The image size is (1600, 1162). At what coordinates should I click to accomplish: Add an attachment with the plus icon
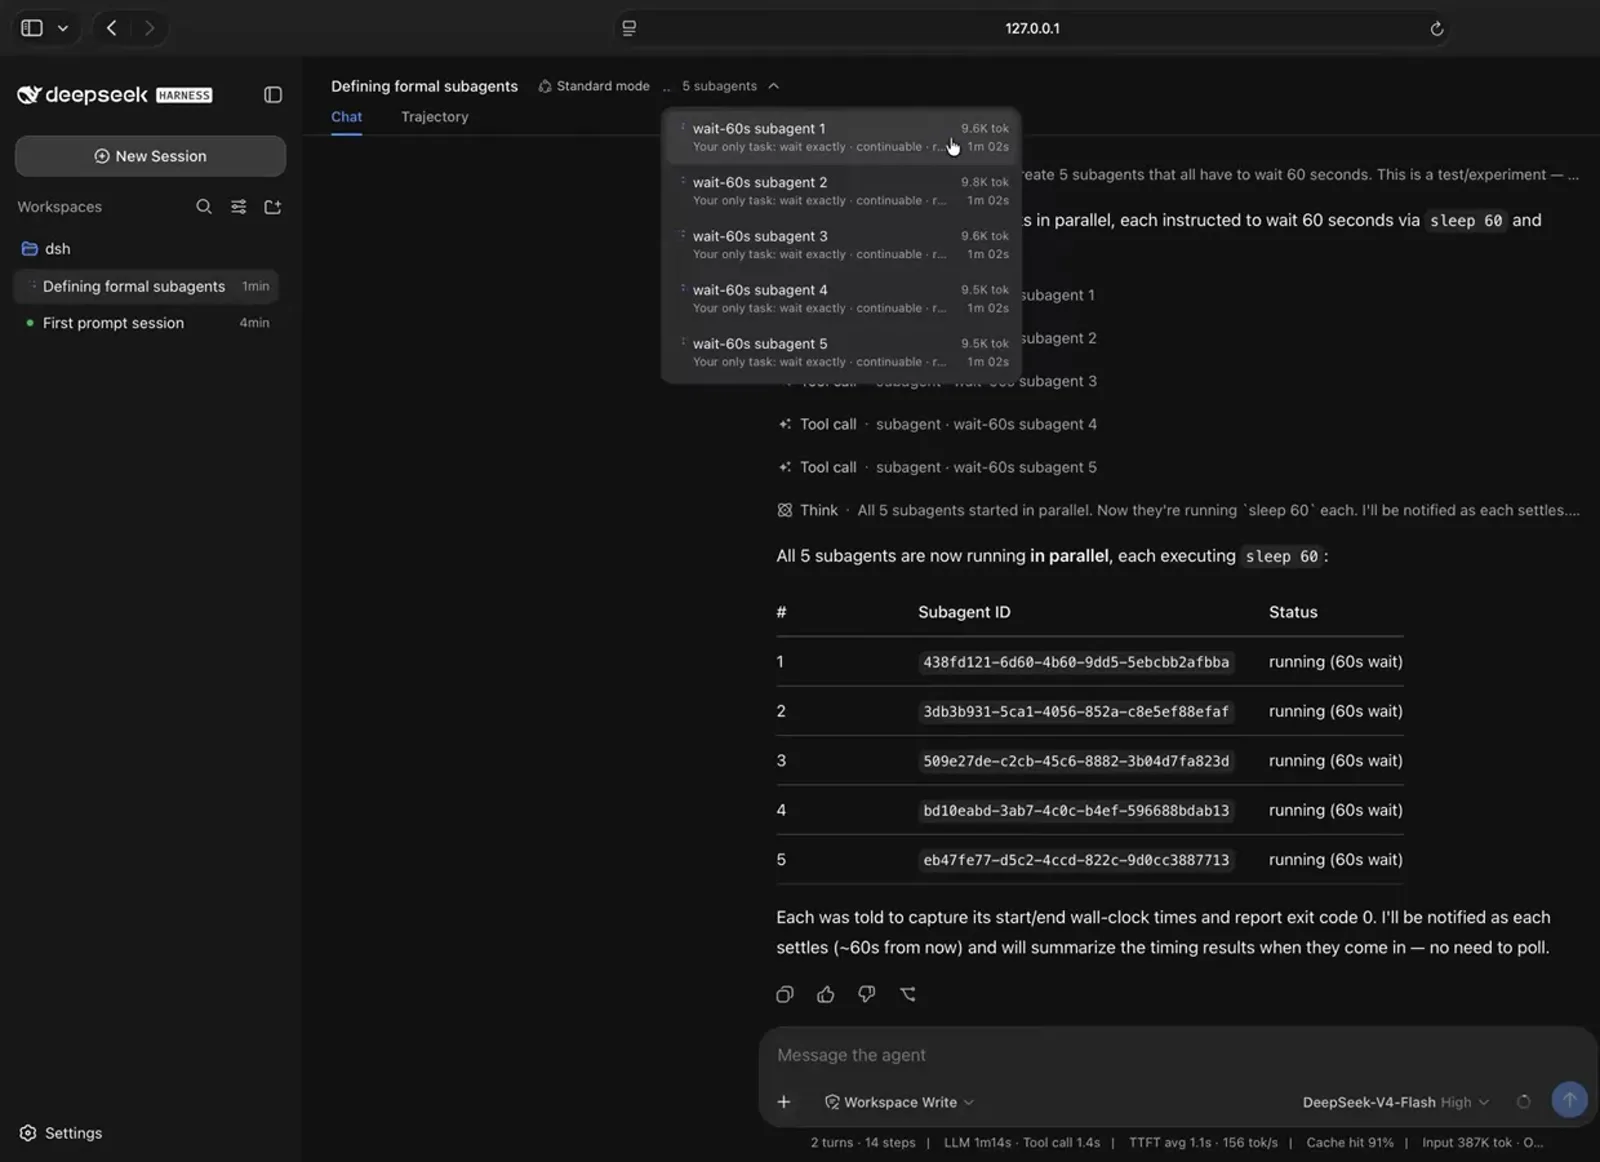(784, 1102)
